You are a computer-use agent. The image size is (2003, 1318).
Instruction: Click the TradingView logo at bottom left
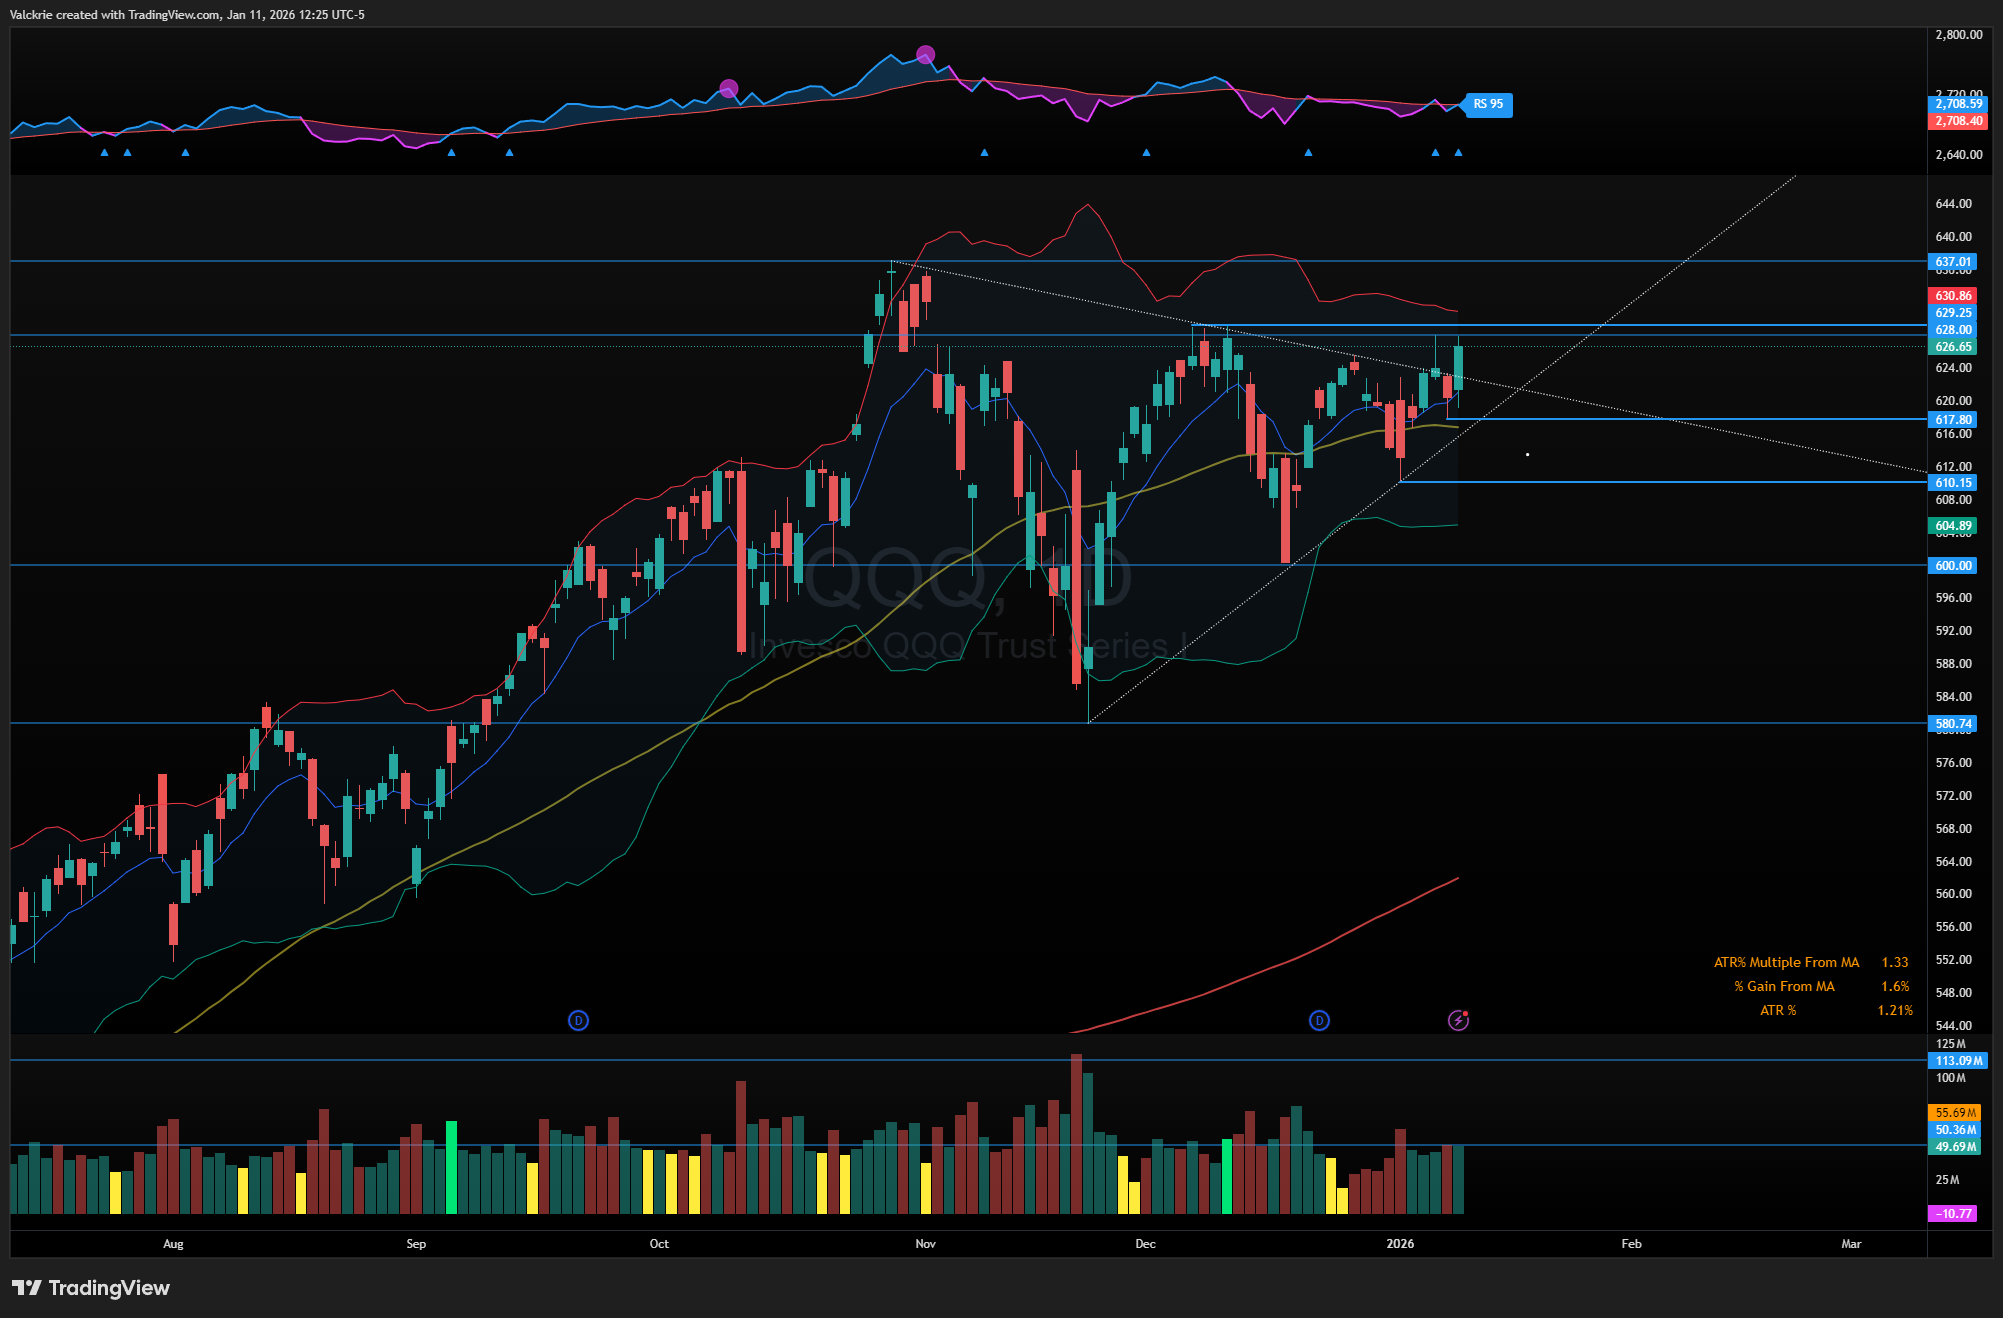coord(91,1287)
